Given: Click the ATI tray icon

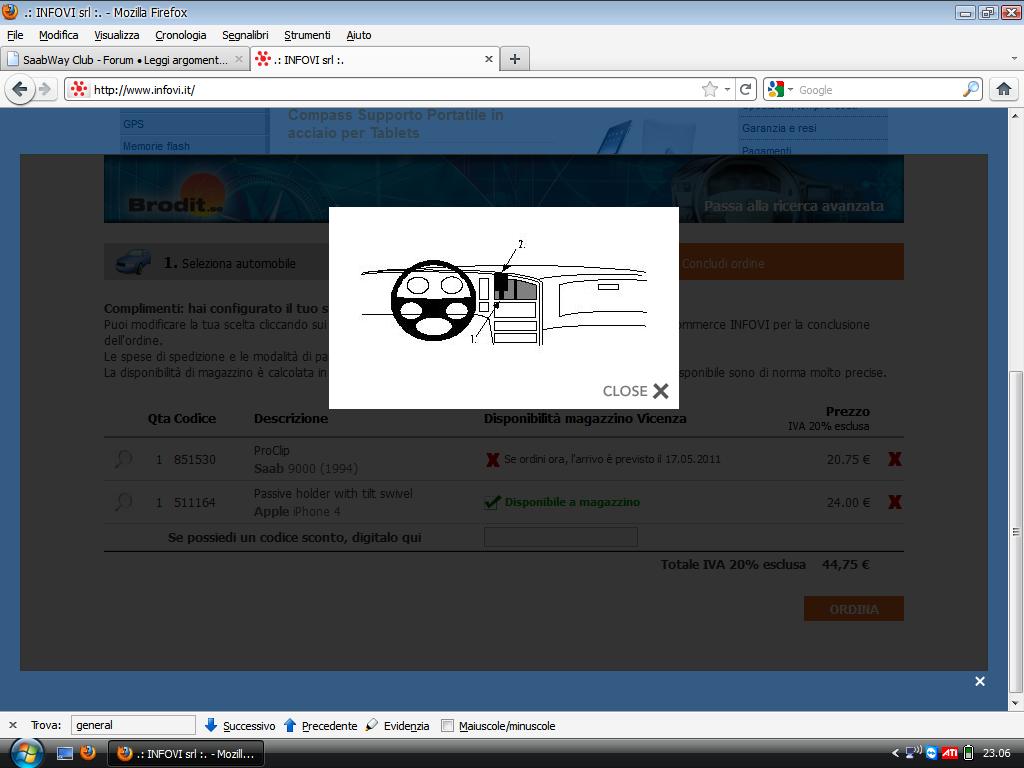Looking at the screenshot, I should click(x=950, y=753).
